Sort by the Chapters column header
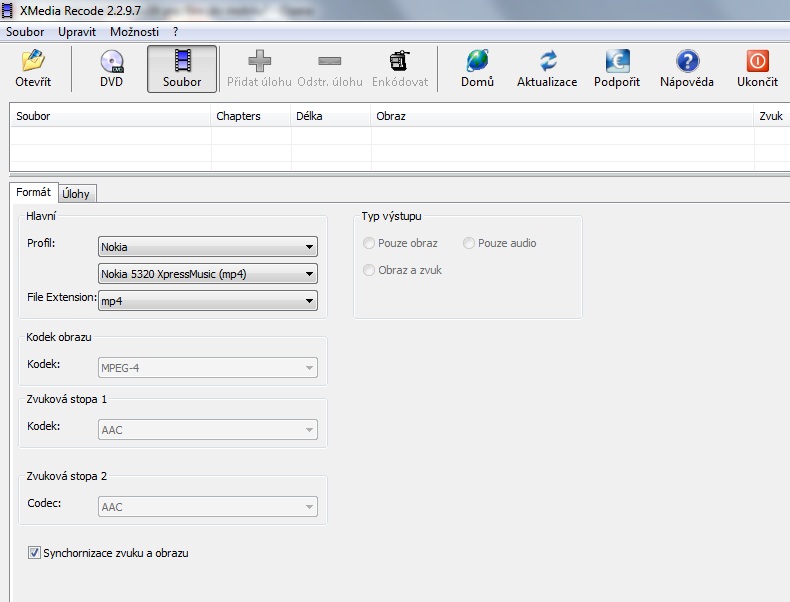The height and width of the screenshot is (602, 790). tap(251, 116)
